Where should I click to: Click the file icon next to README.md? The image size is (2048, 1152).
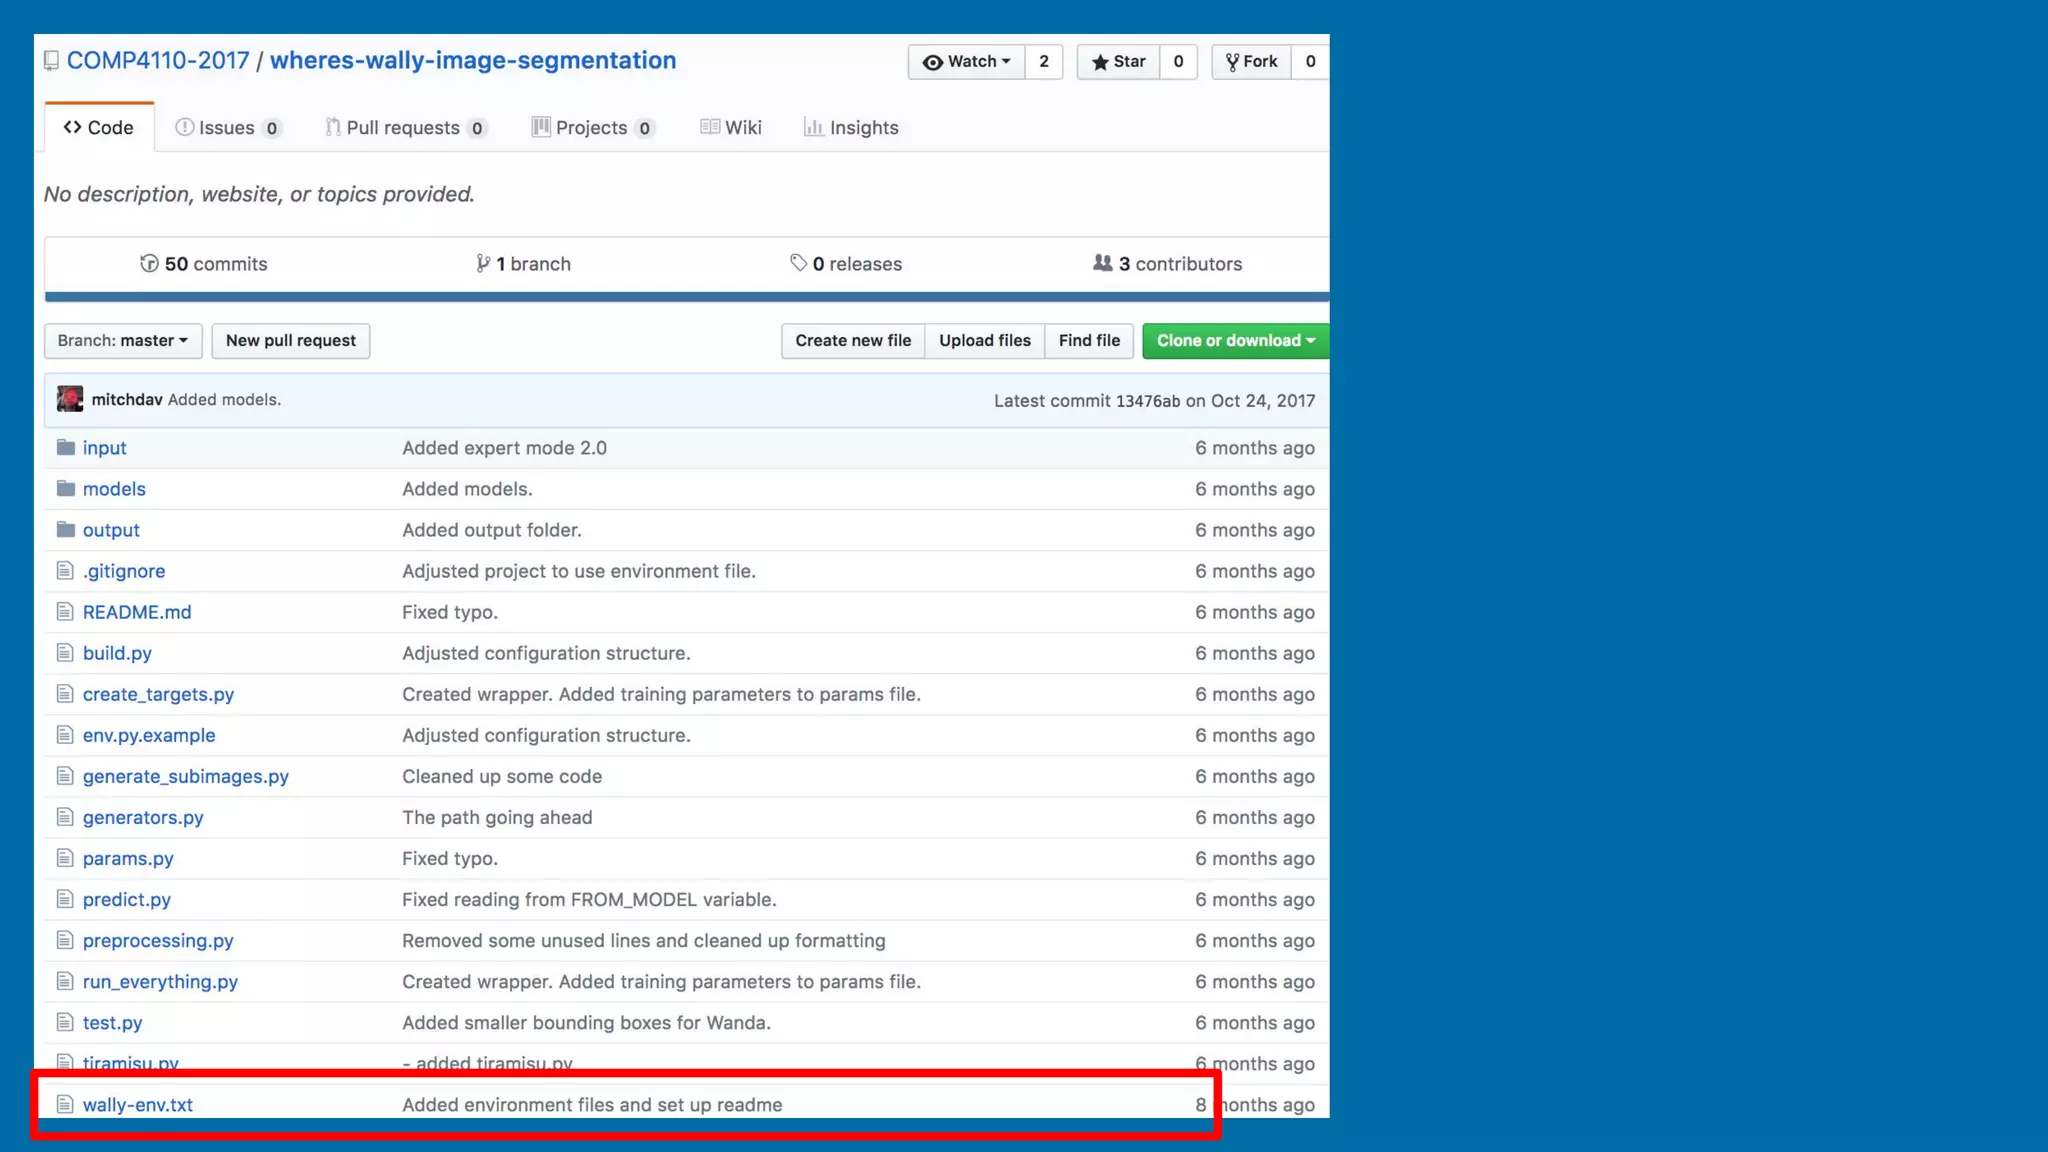[65, 611]
